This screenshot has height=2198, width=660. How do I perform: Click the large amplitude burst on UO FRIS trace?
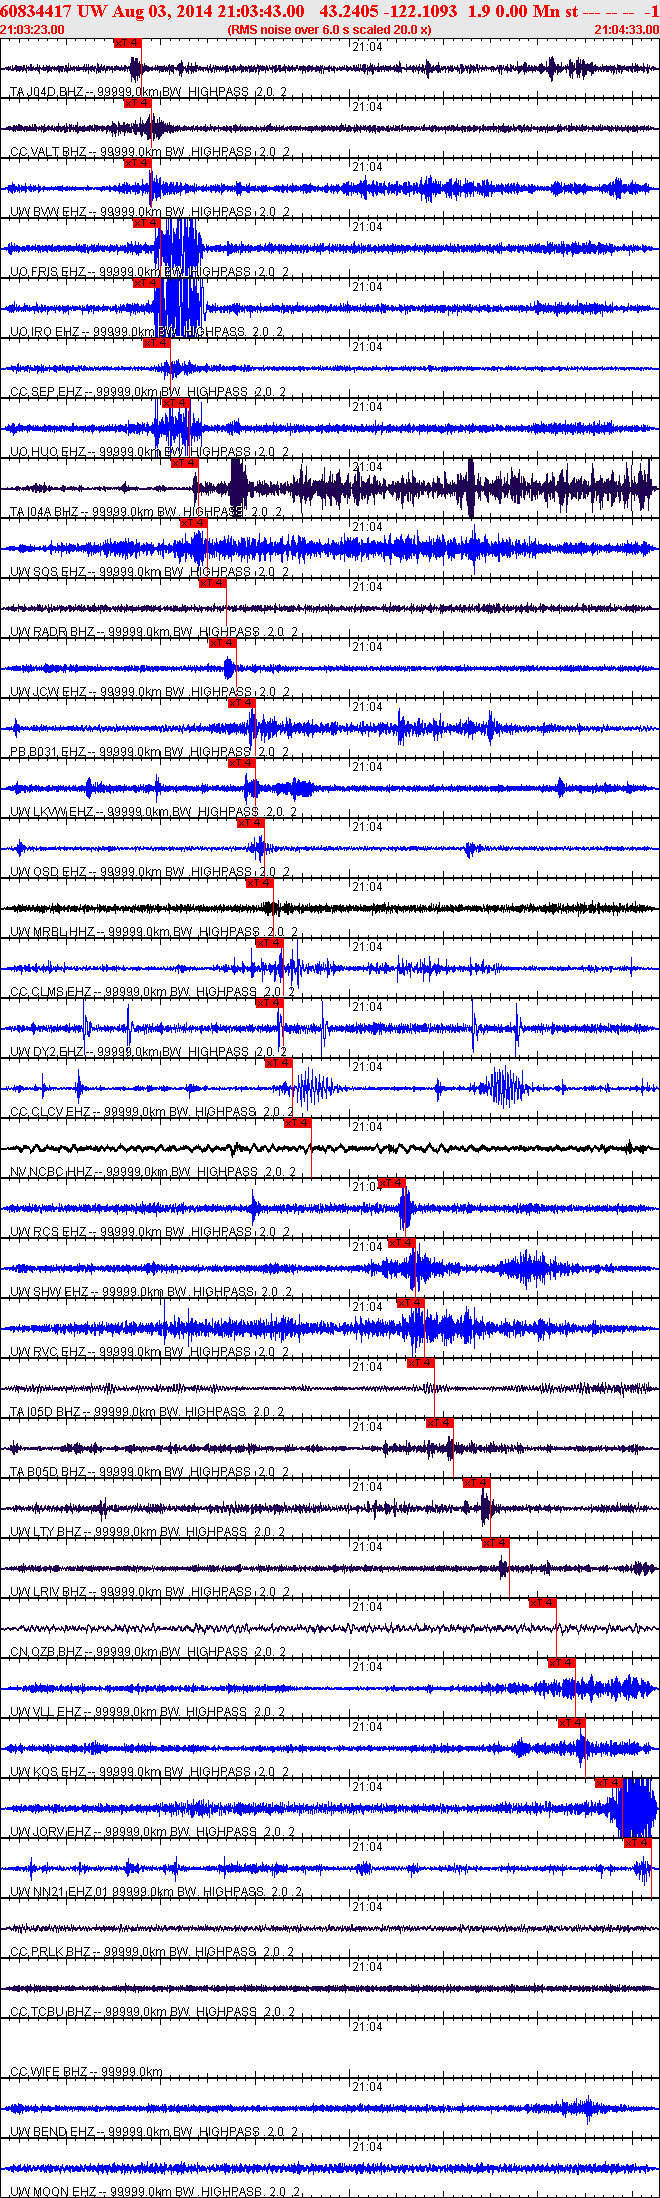pyautogui.click(x=181, y=248)
